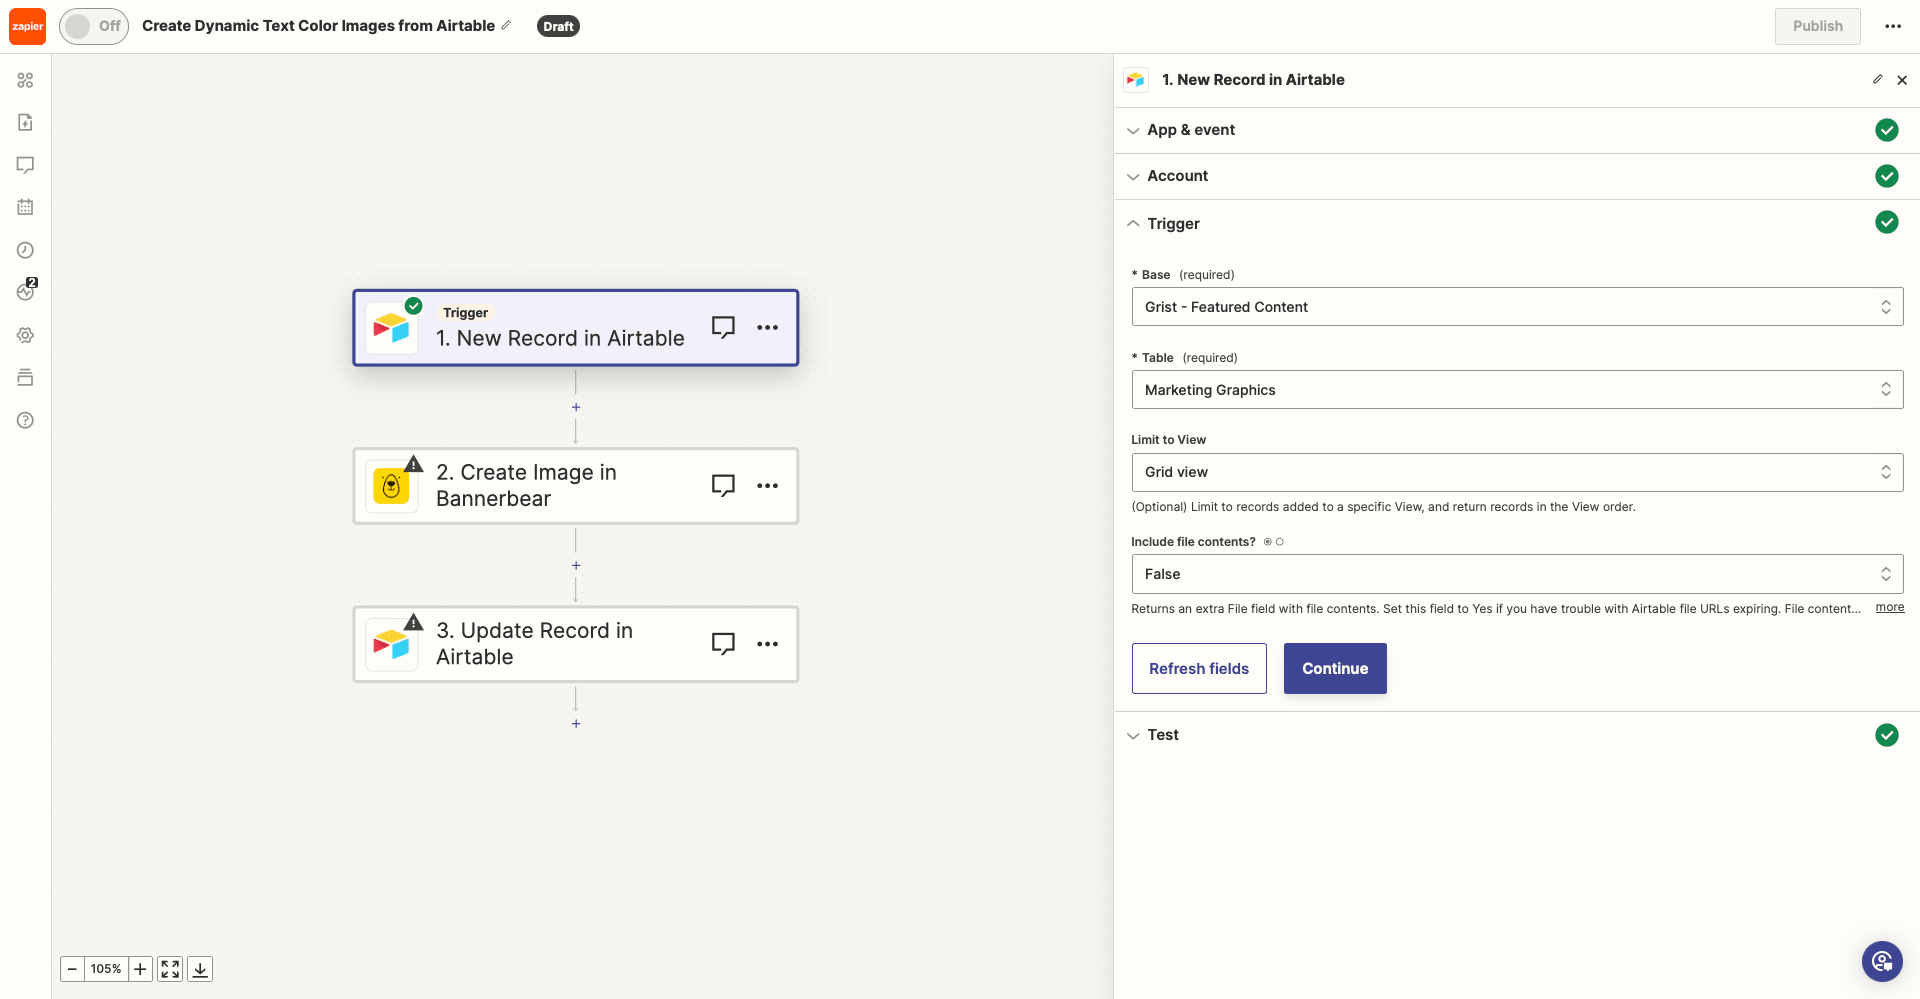Click the Refresh fields button
Screen dimensions: 1920x999
click(1198, 668)
